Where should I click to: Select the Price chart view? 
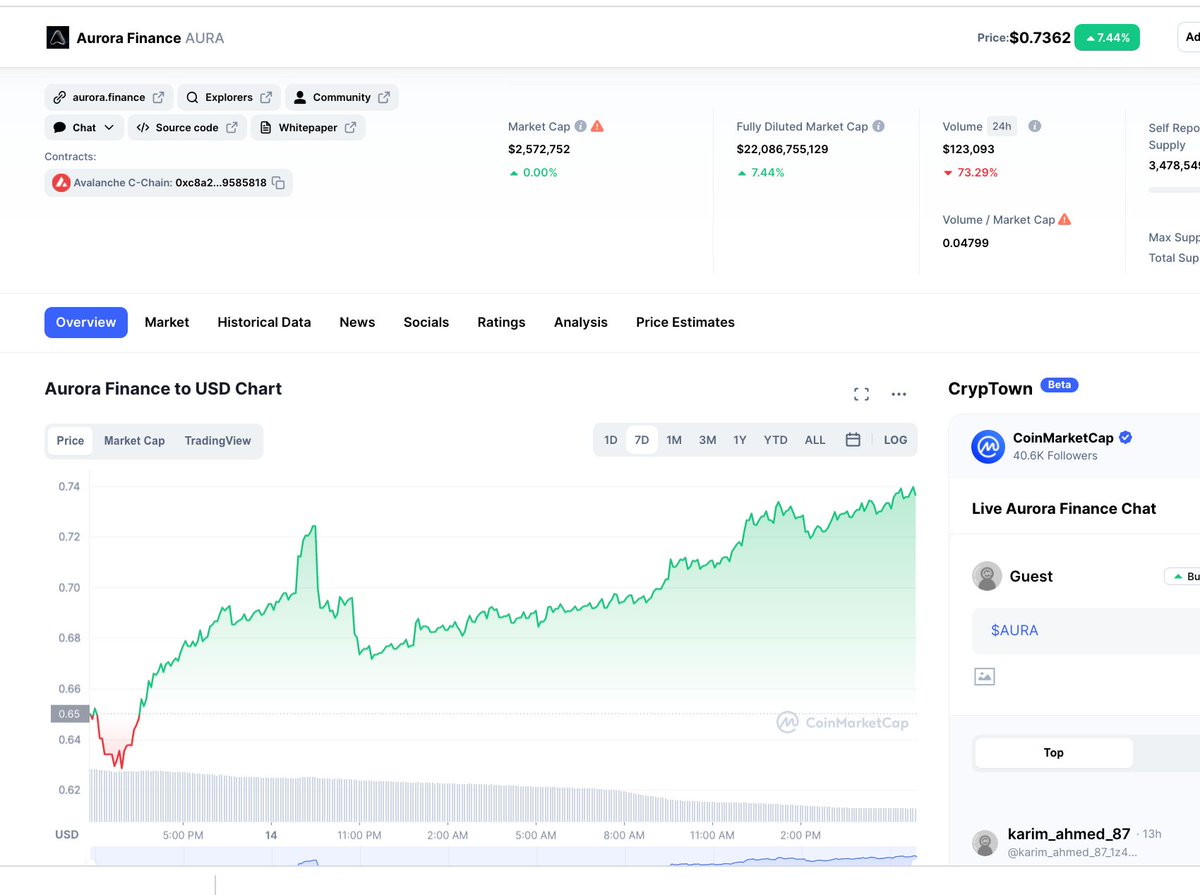click(70, 441)
